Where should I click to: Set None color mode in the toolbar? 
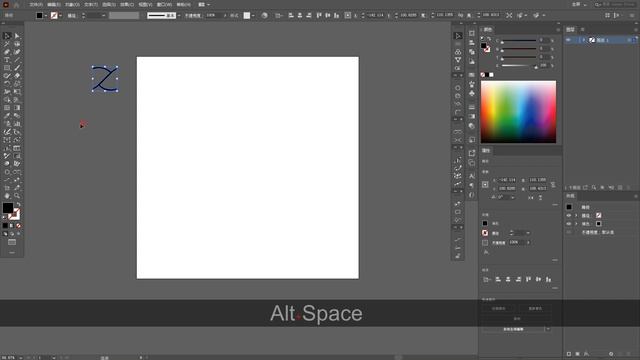click(18, 226)
